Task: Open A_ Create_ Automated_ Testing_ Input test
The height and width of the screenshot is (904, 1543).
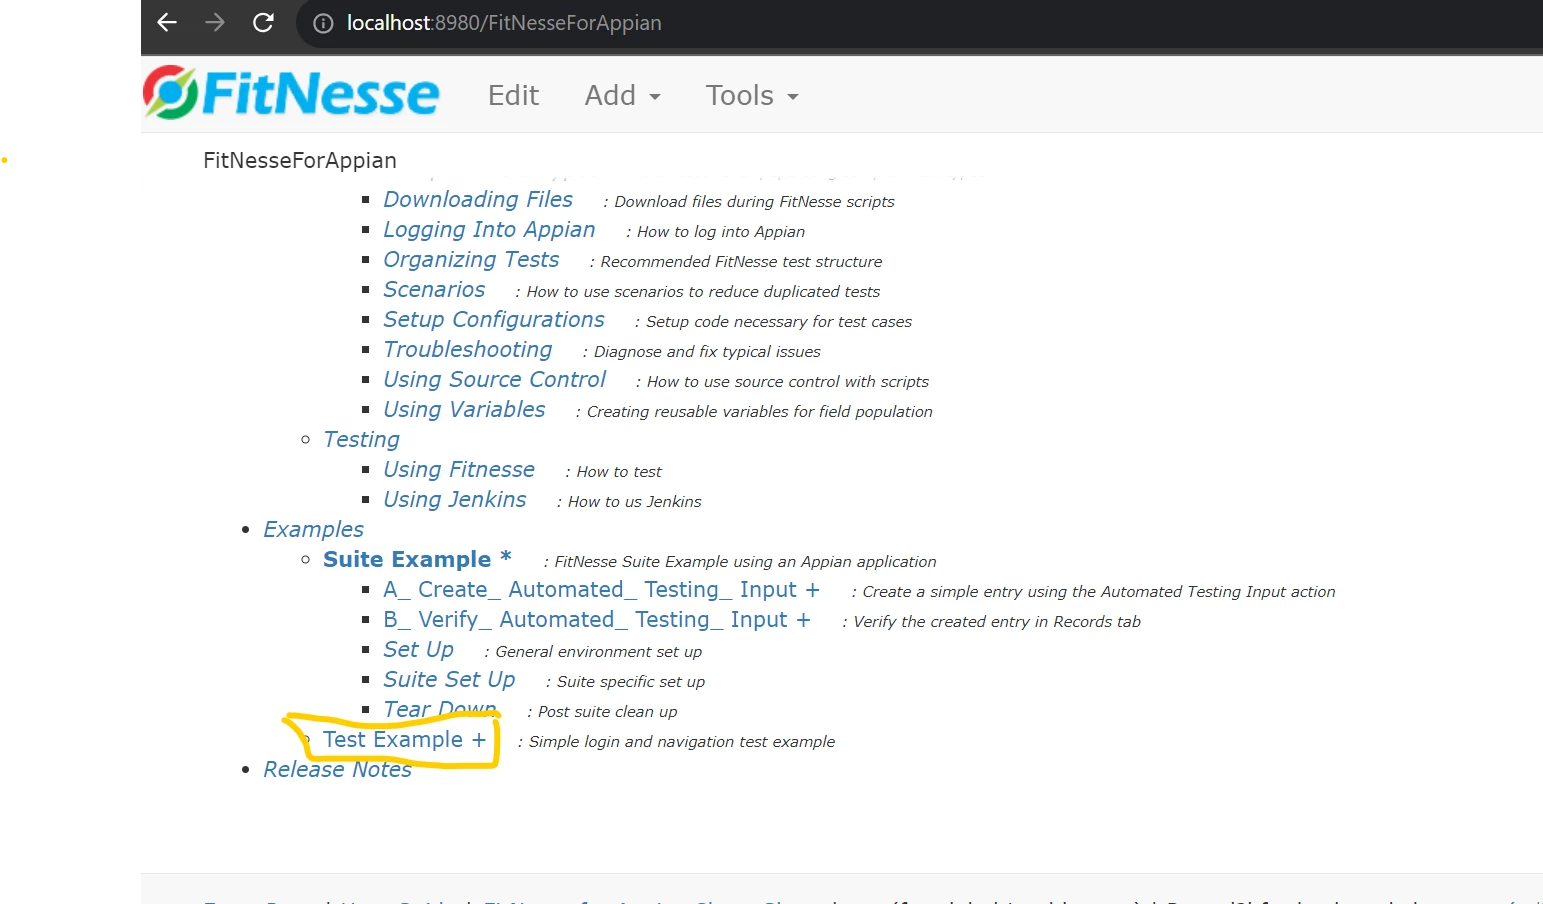Action: 601,590
